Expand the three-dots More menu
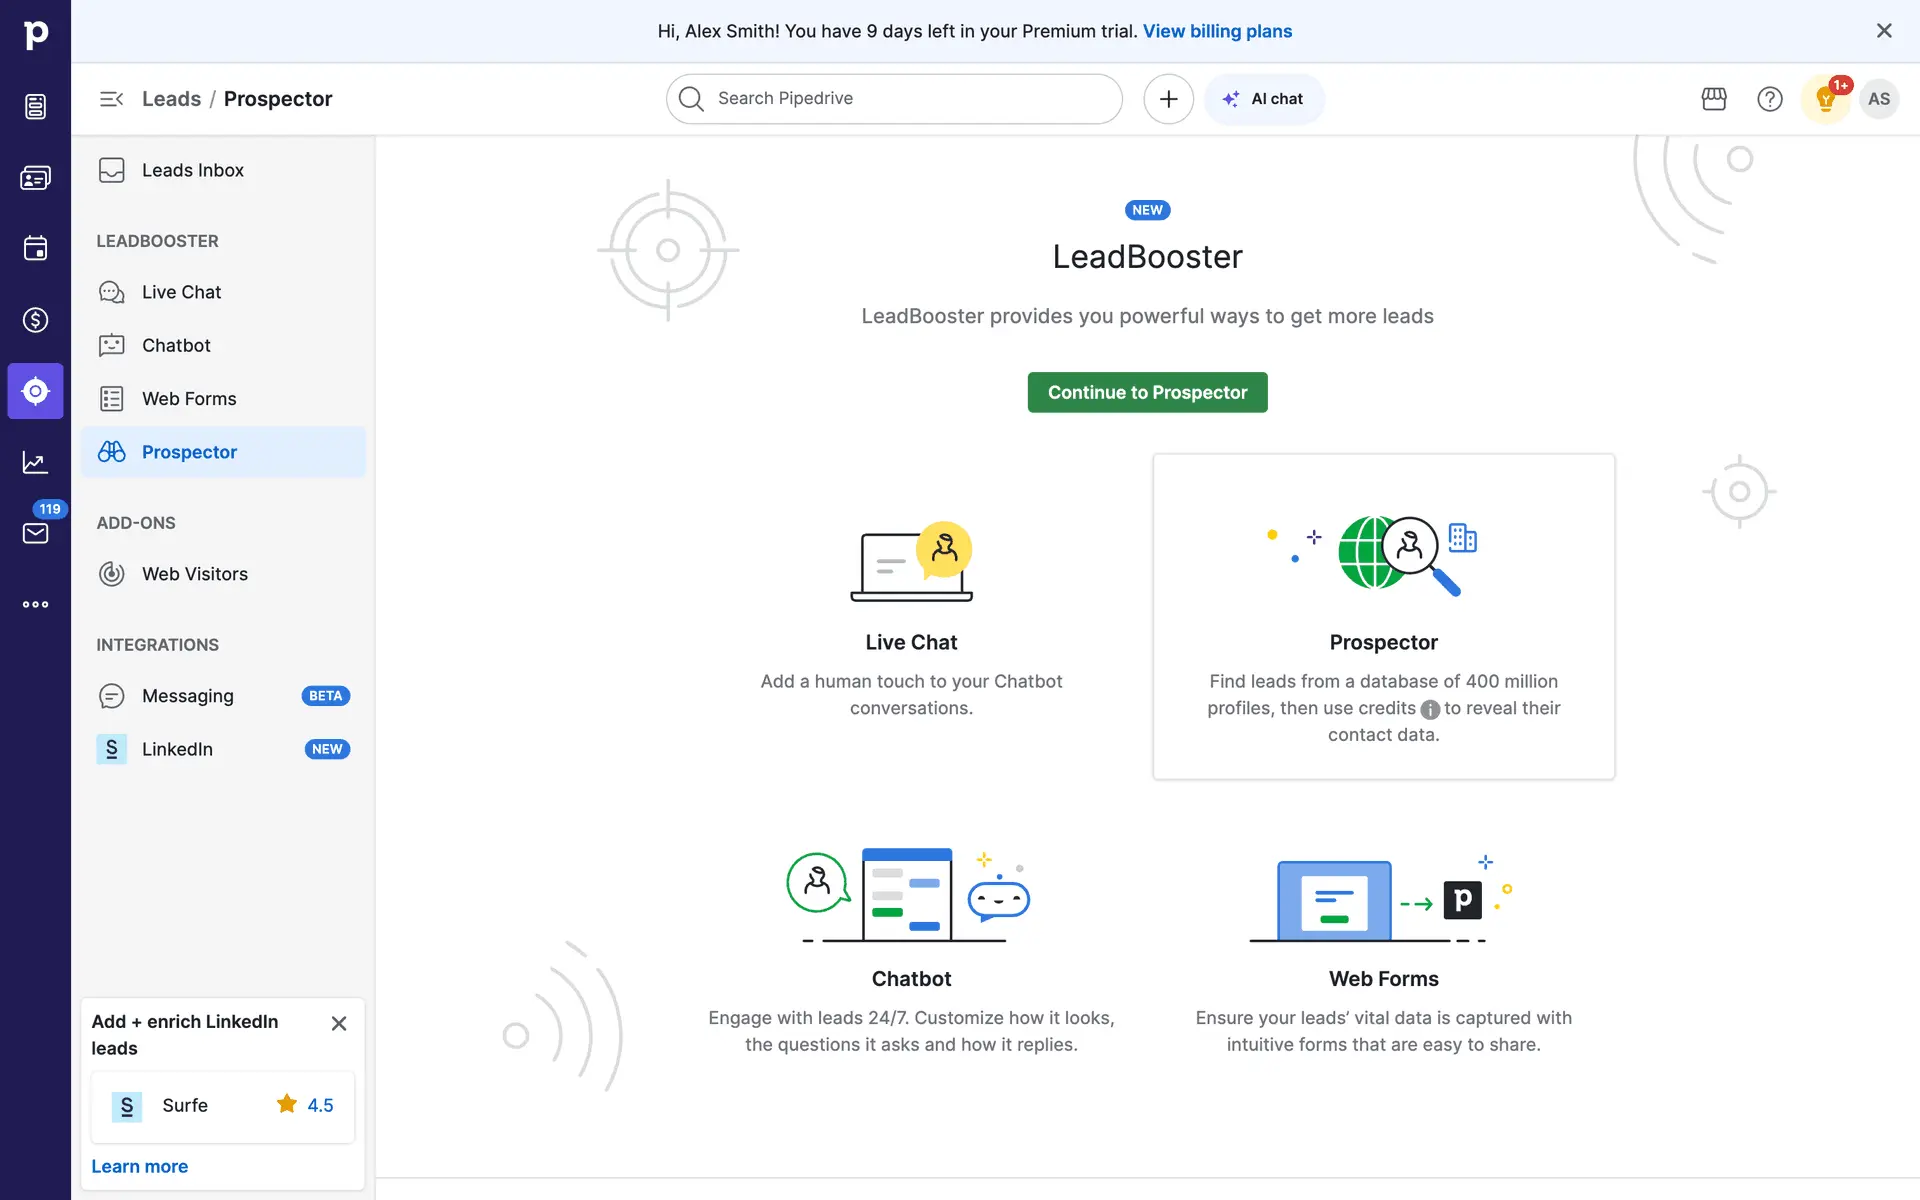The image size is (1920, 1200). pyautogui.click(x=35, y=604)
